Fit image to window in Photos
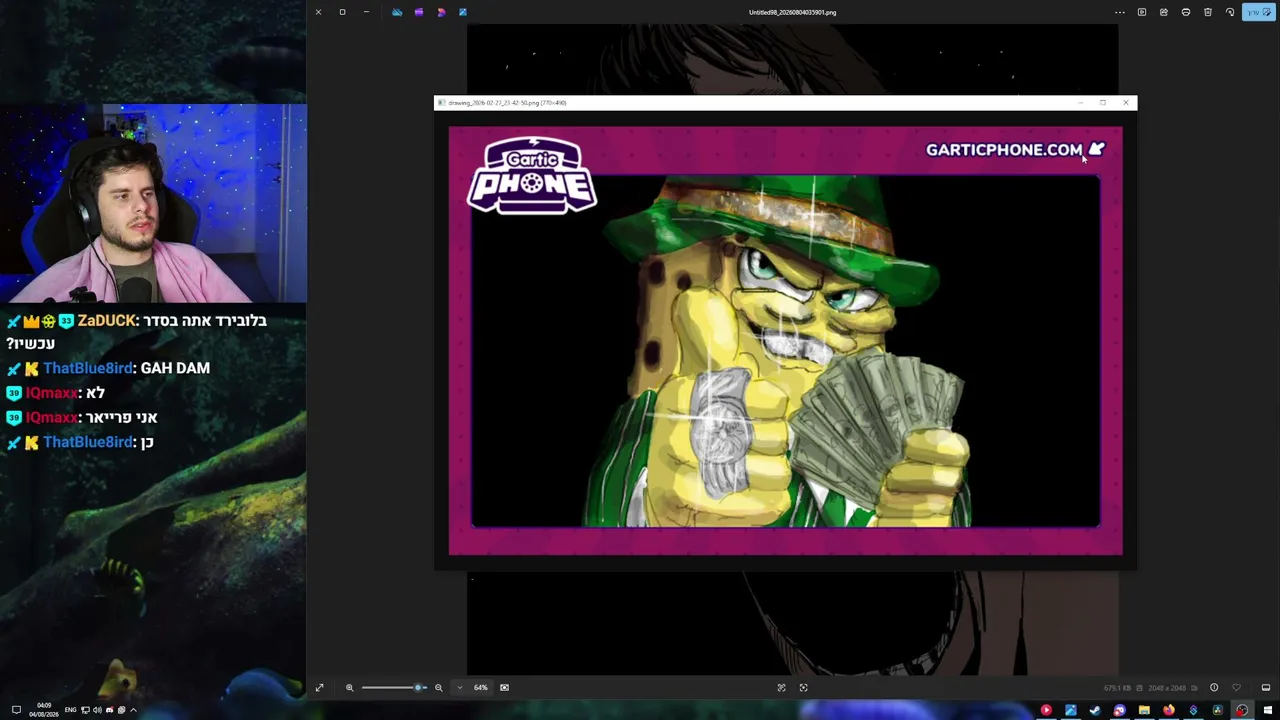The width and height of the screenshot is (1280, 720). click(x=504, y=688)
